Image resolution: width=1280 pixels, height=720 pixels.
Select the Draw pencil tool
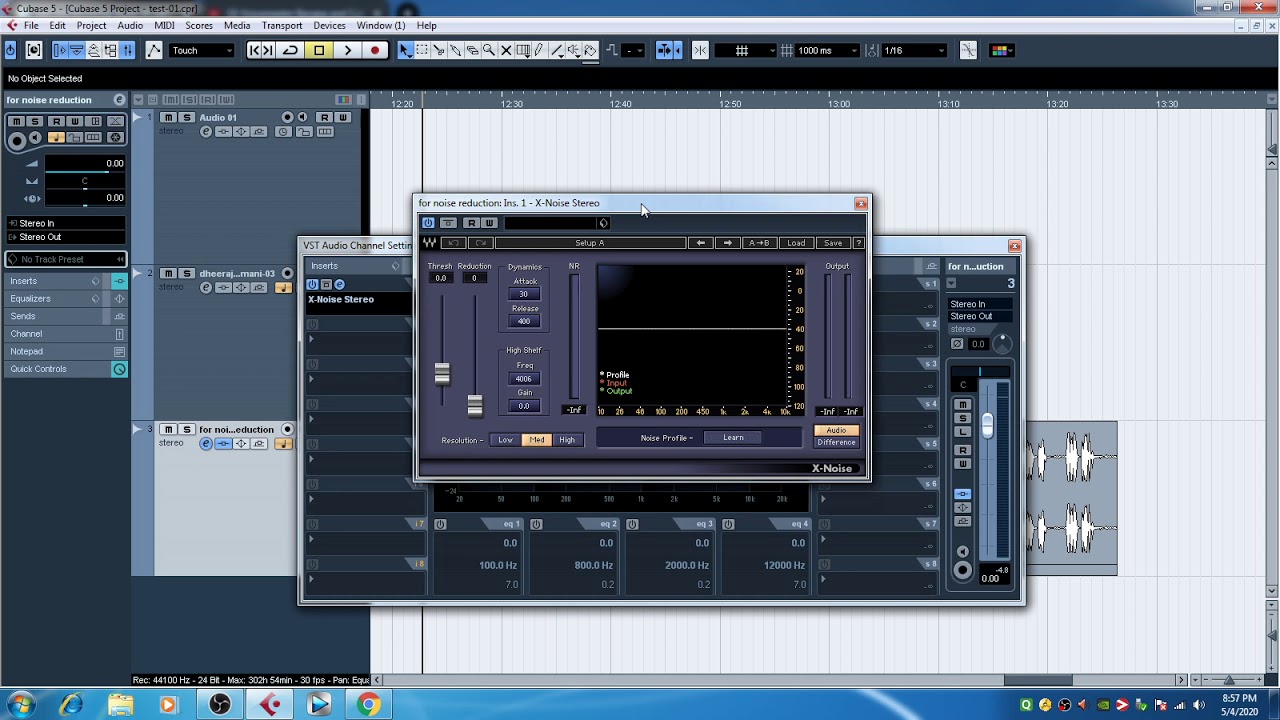[539, 50]
